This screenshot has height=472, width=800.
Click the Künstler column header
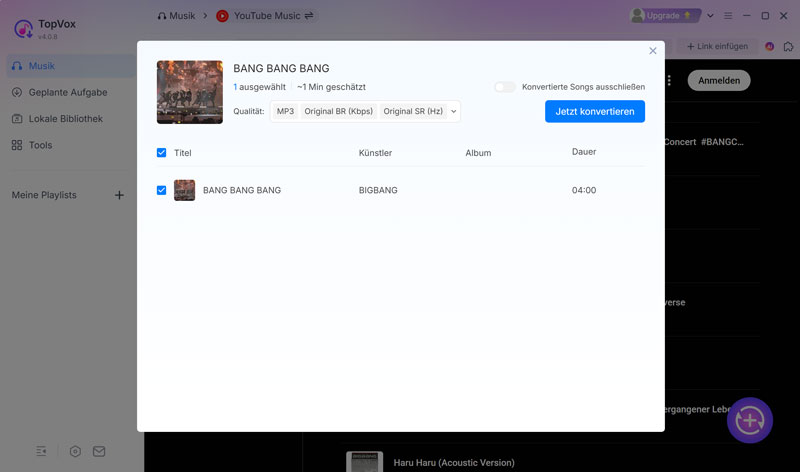point(375,153)
